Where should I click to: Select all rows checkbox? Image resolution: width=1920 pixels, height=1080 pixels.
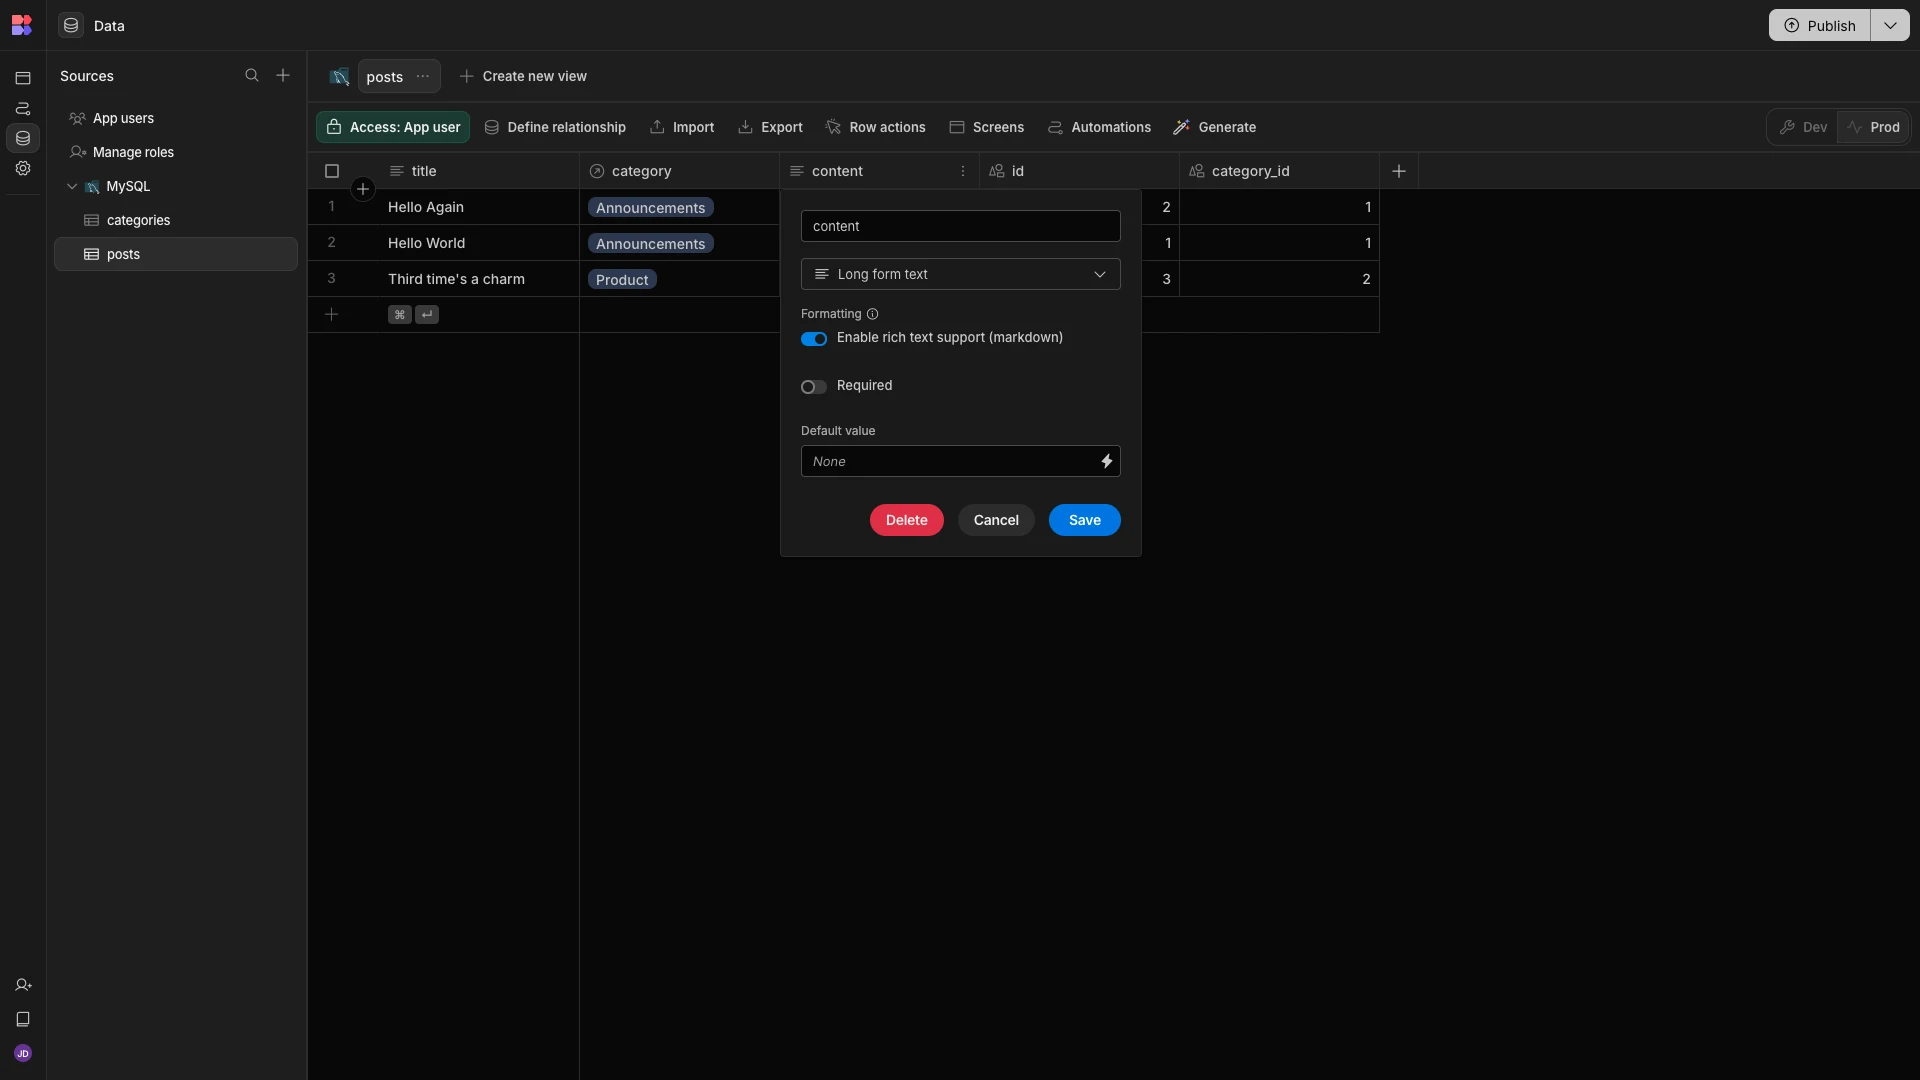(332, 171)
